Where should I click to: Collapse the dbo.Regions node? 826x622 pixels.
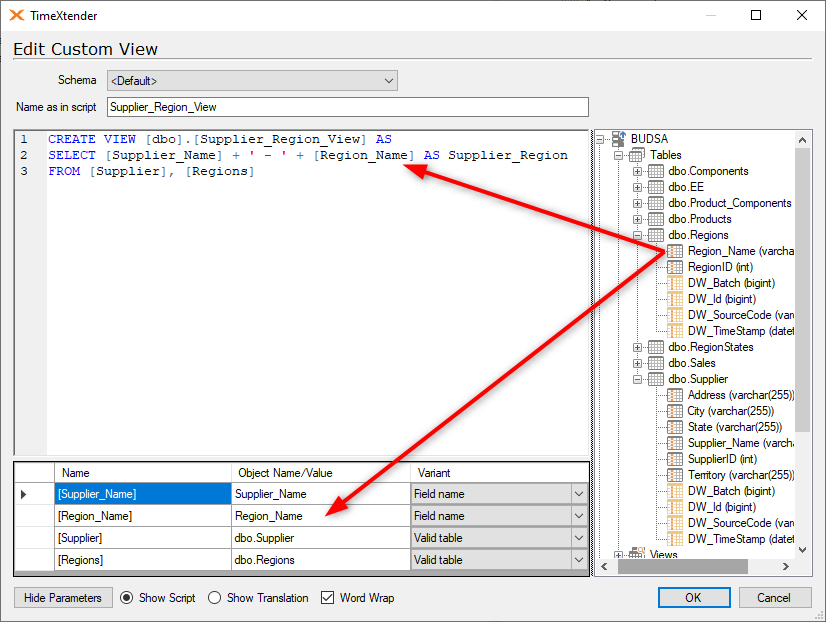point(637,235)
